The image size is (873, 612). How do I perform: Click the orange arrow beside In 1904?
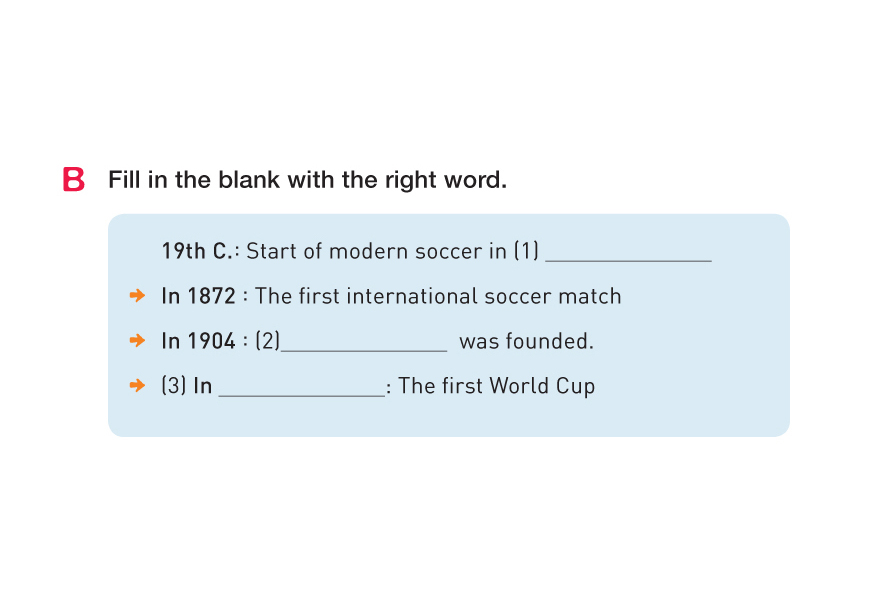[138, 341]
